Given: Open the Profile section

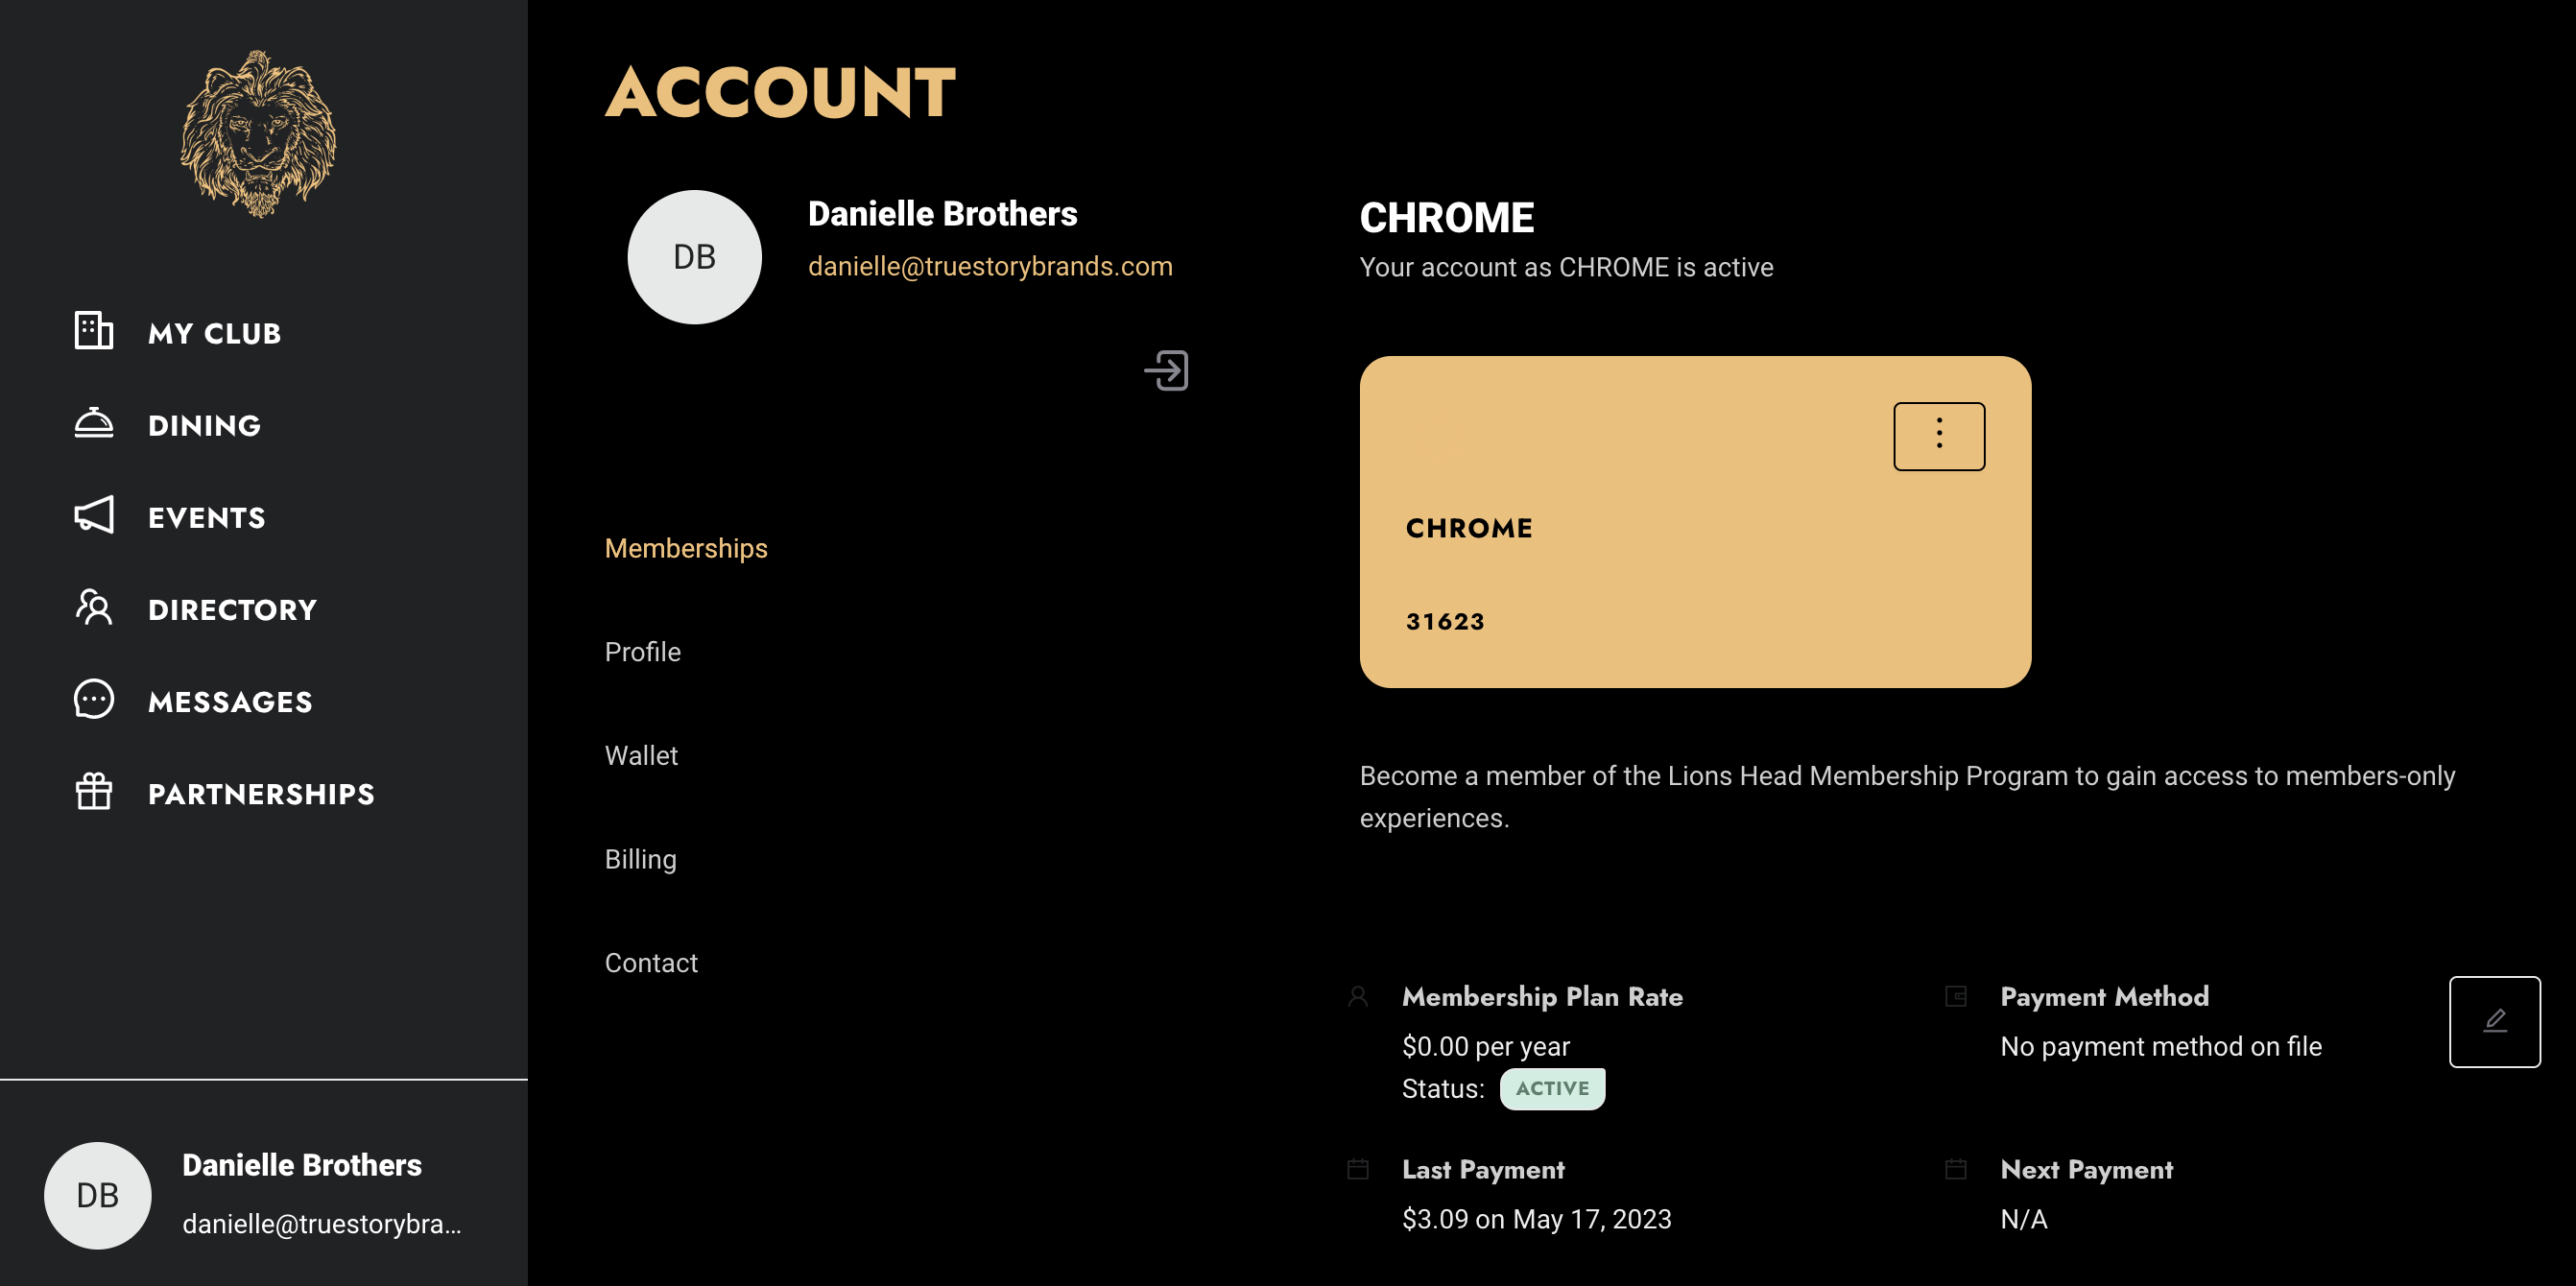Looking at the screenshot, I should [x=642, y=652].
